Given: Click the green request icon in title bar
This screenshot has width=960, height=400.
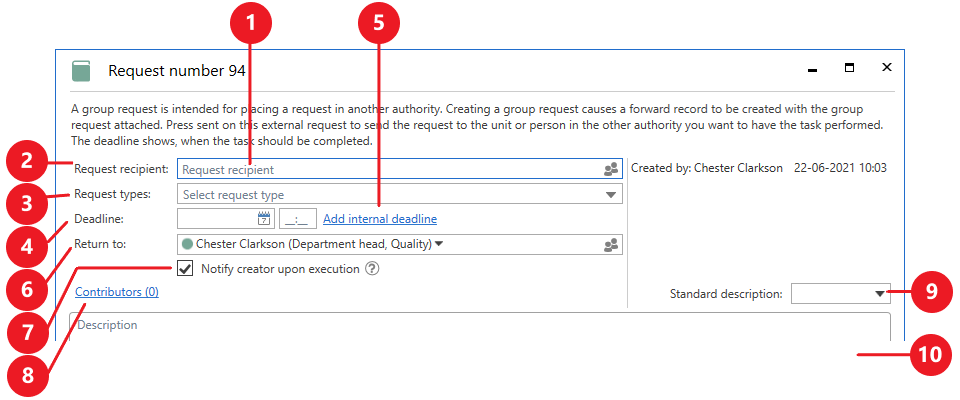Looking at the screenshot, I should pos(81,70).
